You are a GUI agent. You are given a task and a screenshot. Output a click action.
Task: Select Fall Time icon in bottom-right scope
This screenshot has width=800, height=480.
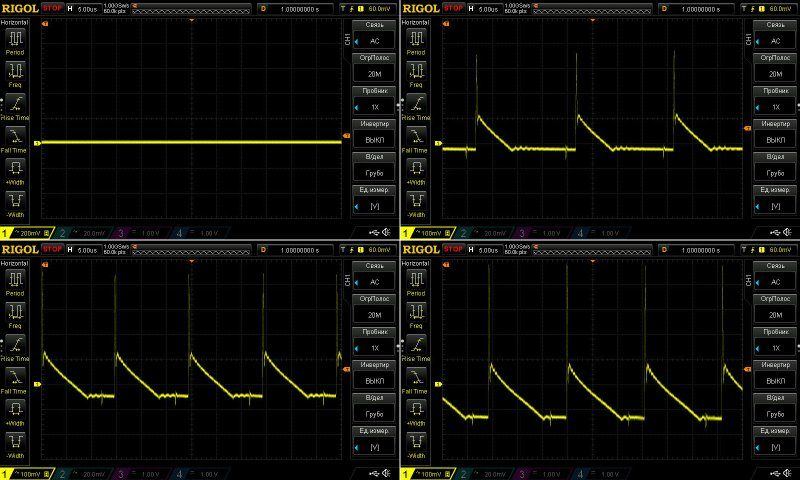pos(415,379)
